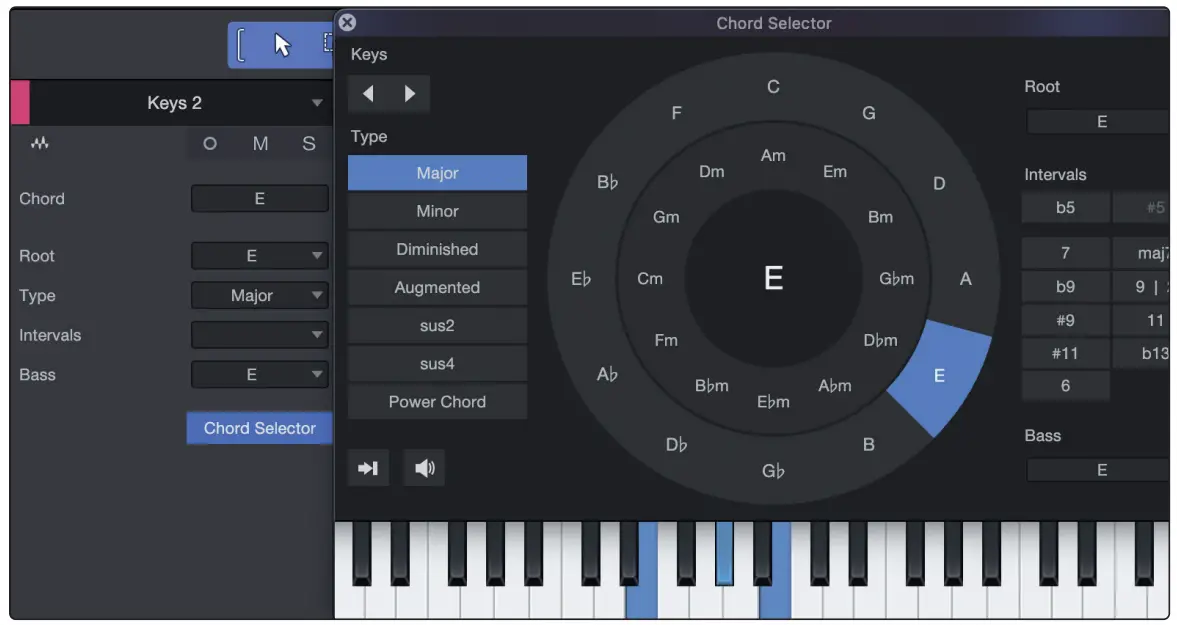The width and height of the screenshot is (1177, 625).
Task: Pick C on the circle of fifths
Action: [x=773, y=87]
